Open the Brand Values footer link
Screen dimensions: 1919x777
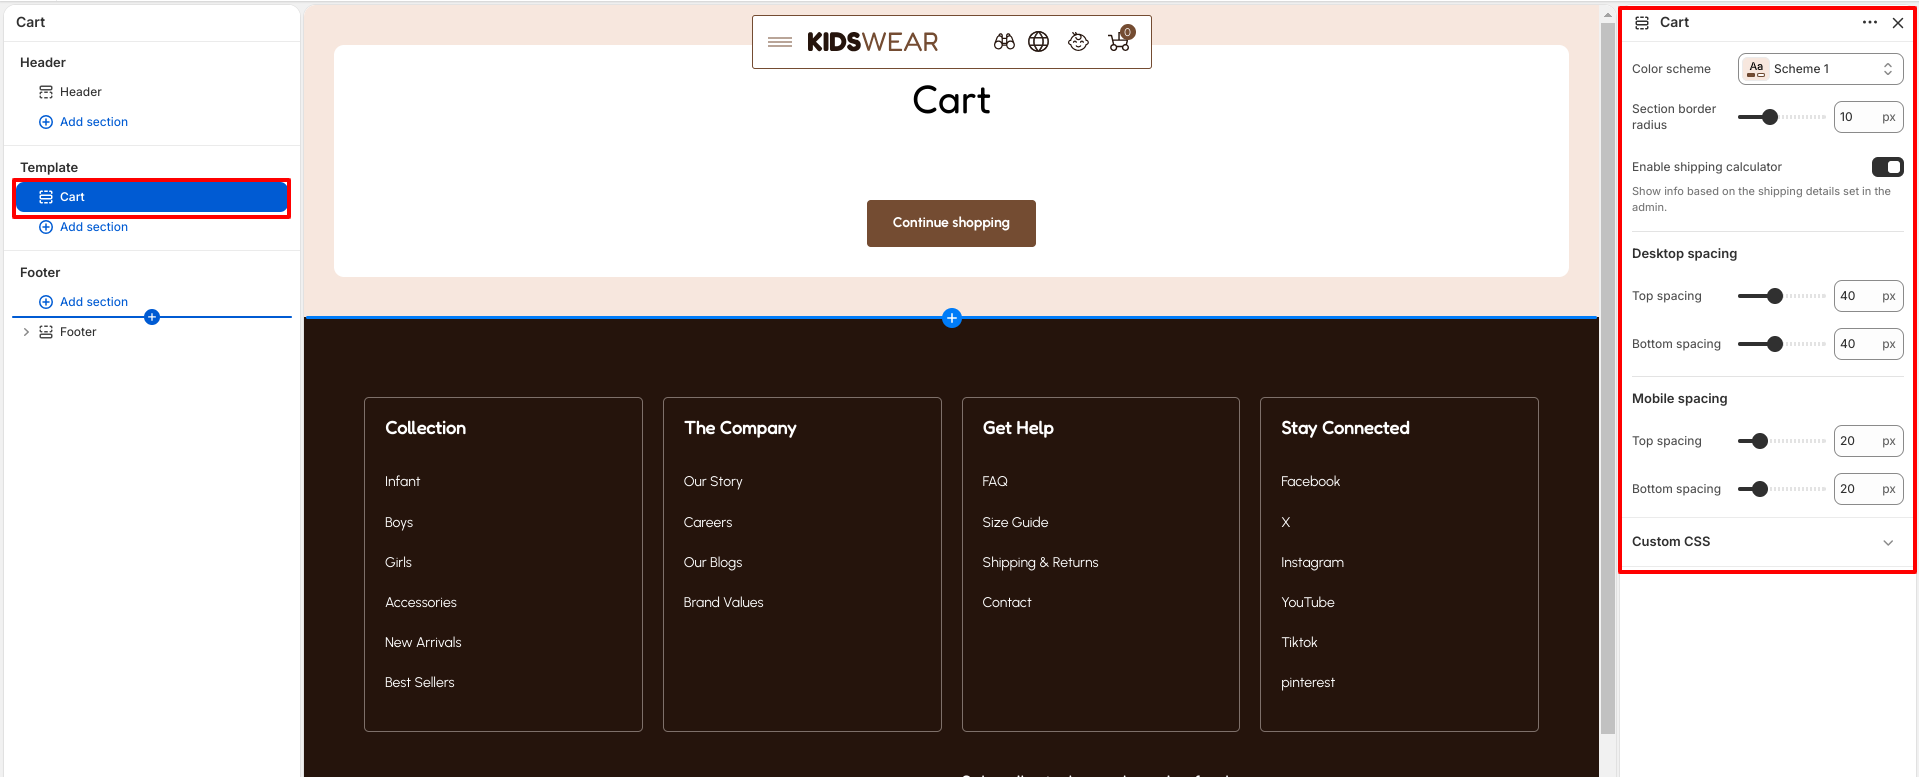click(x=723, y=602)
